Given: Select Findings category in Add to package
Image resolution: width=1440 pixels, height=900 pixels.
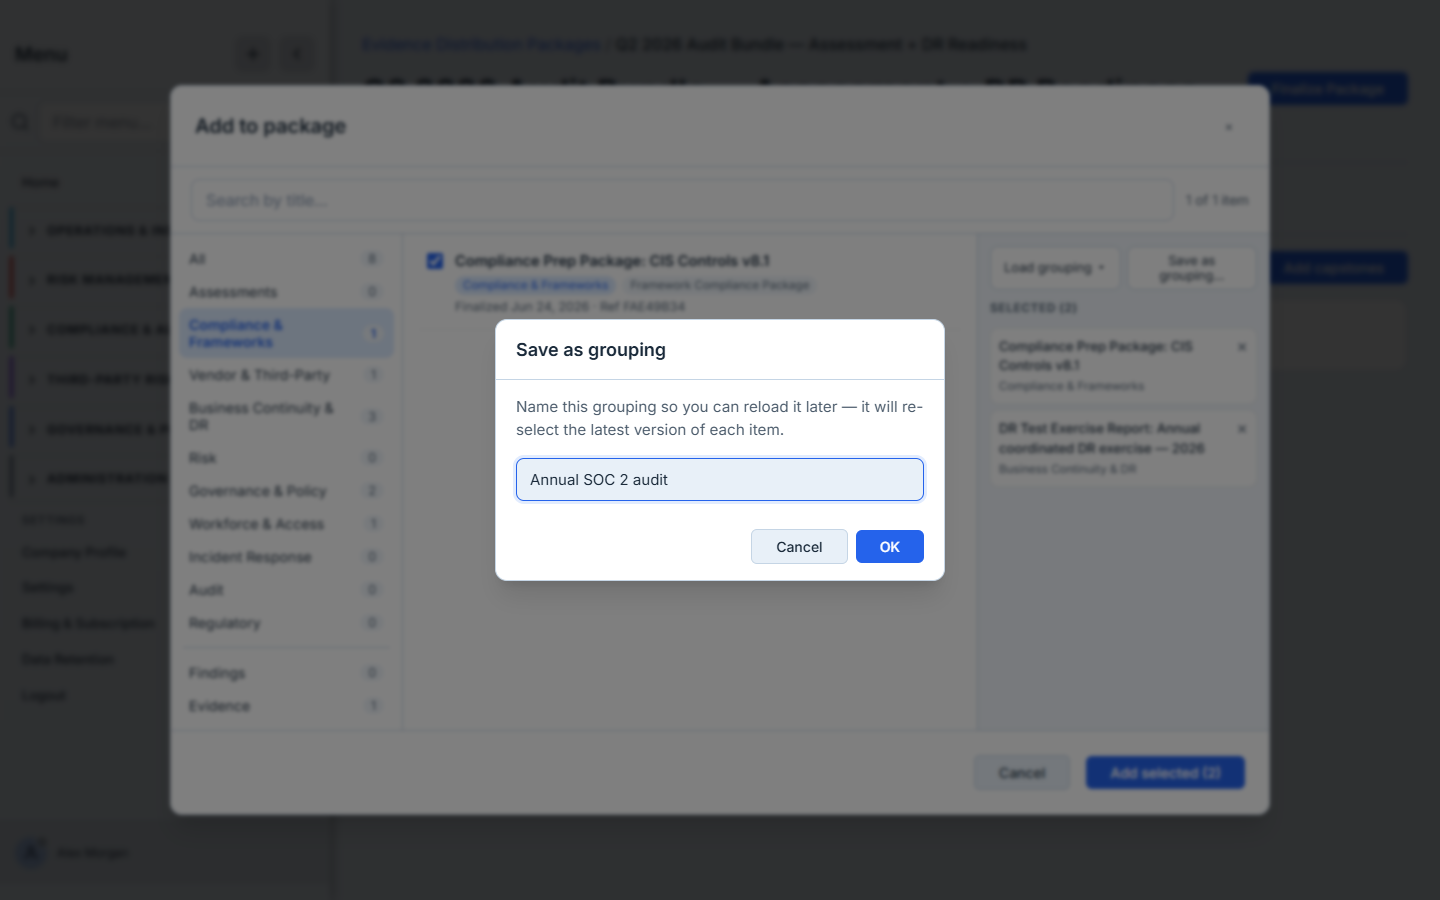Looking at the screenshot, I should [x=286, y=673].
